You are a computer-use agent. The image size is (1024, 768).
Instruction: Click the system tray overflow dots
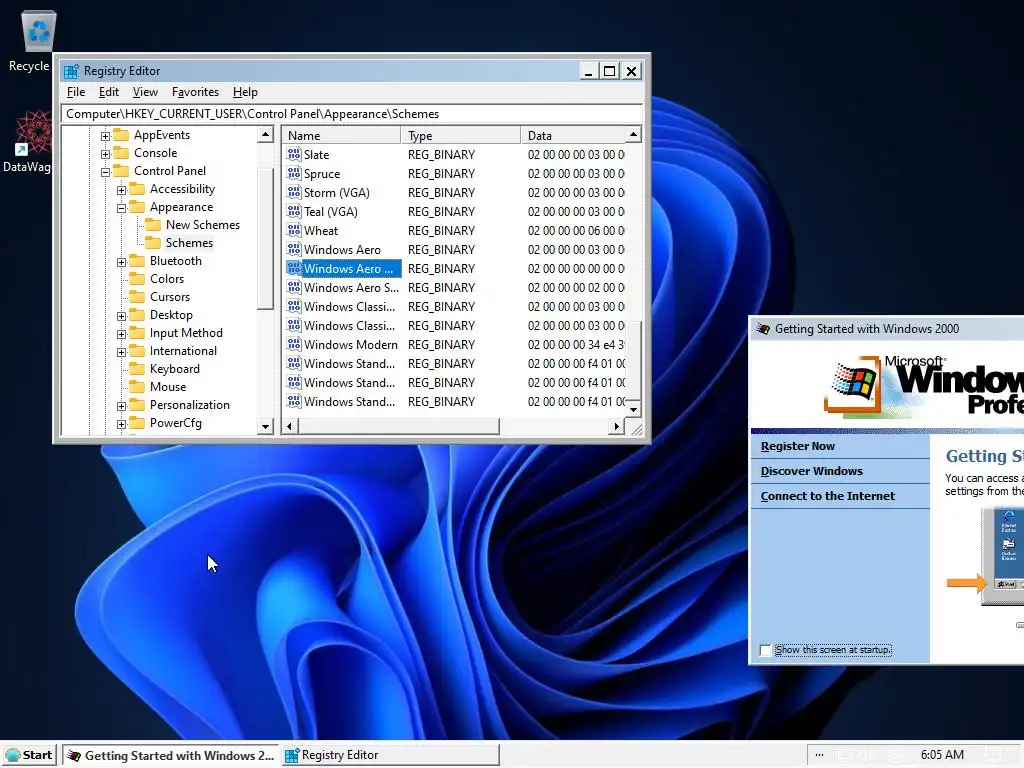click(819, 755)
